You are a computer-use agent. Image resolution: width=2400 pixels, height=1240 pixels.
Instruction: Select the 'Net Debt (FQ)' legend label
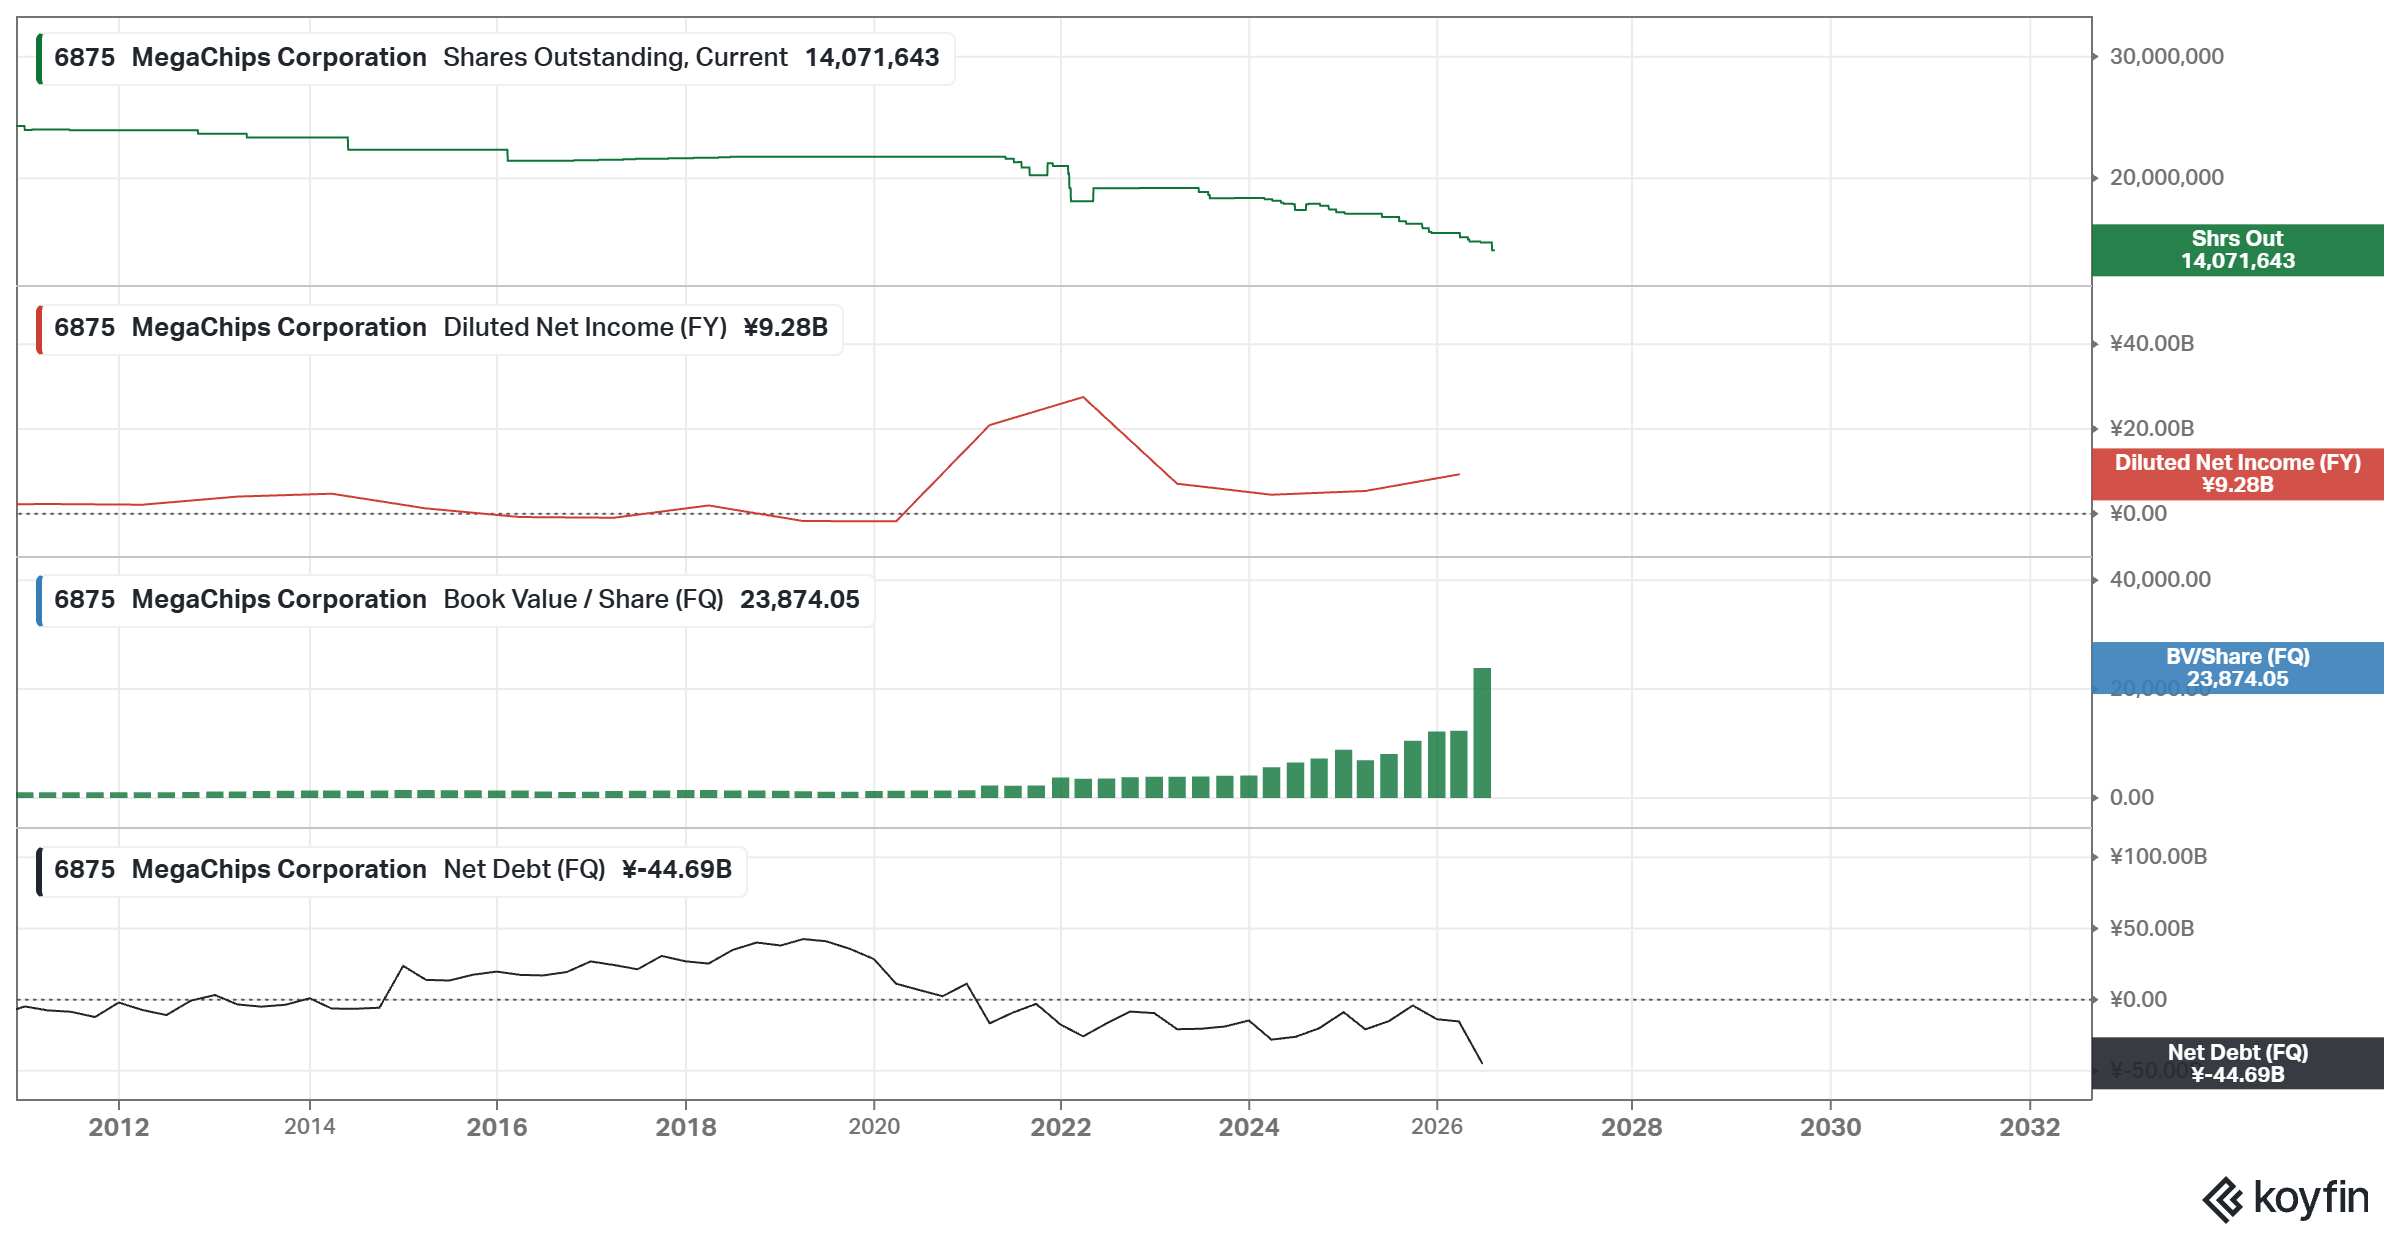tap(524, 870)
